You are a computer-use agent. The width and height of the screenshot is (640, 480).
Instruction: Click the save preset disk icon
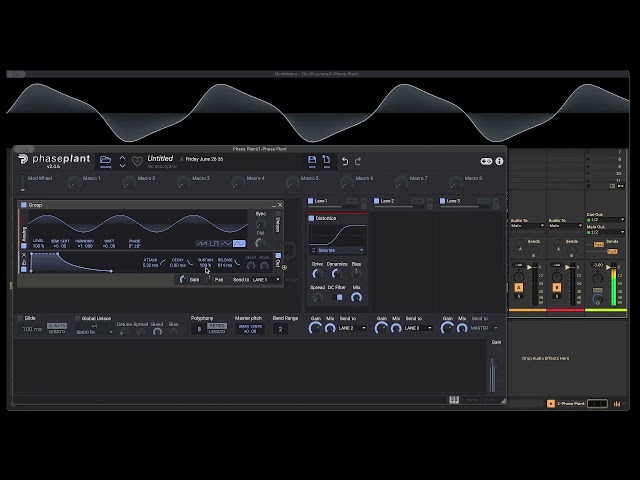[x=312, y=160]
